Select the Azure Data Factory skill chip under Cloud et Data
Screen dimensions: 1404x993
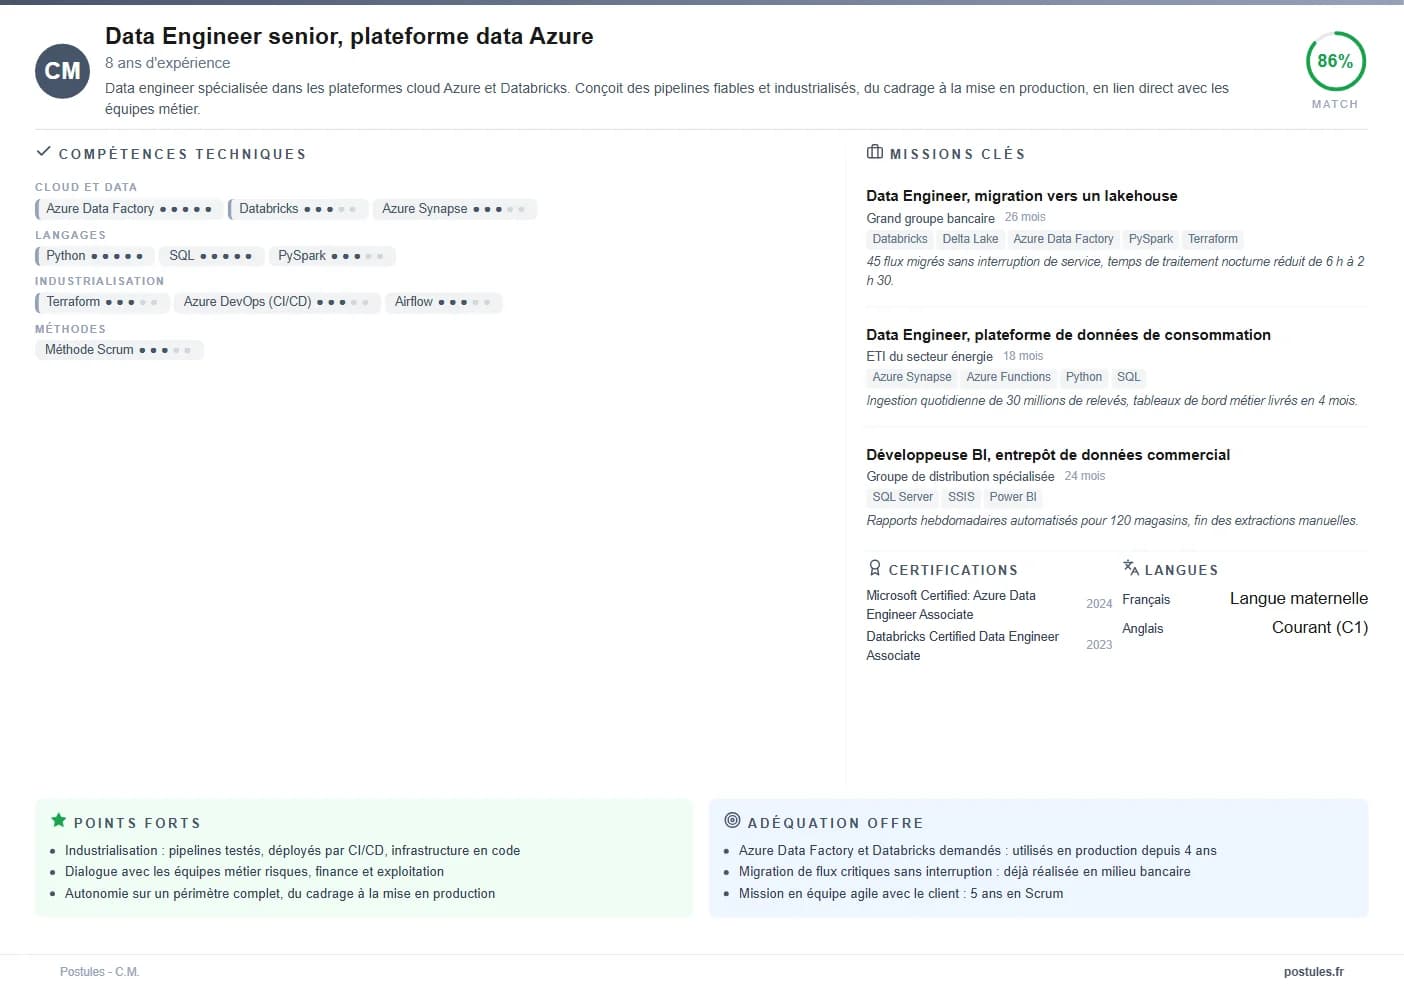[x=127, y=209]
